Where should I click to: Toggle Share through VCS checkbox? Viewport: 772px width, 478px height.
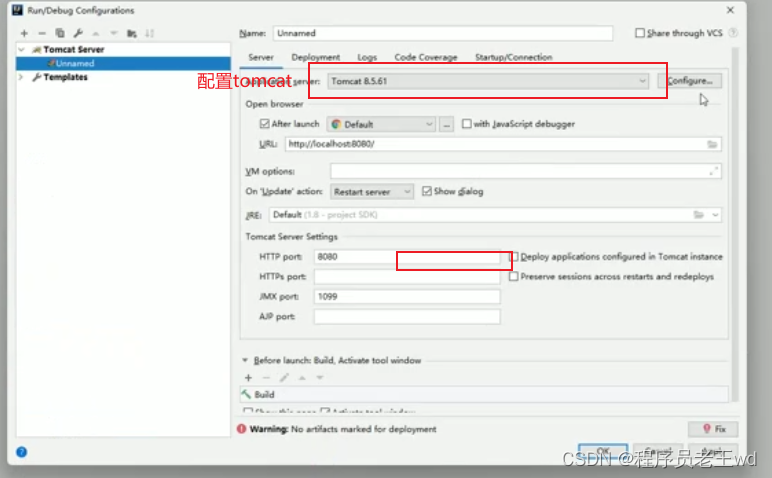click(640, 33)
